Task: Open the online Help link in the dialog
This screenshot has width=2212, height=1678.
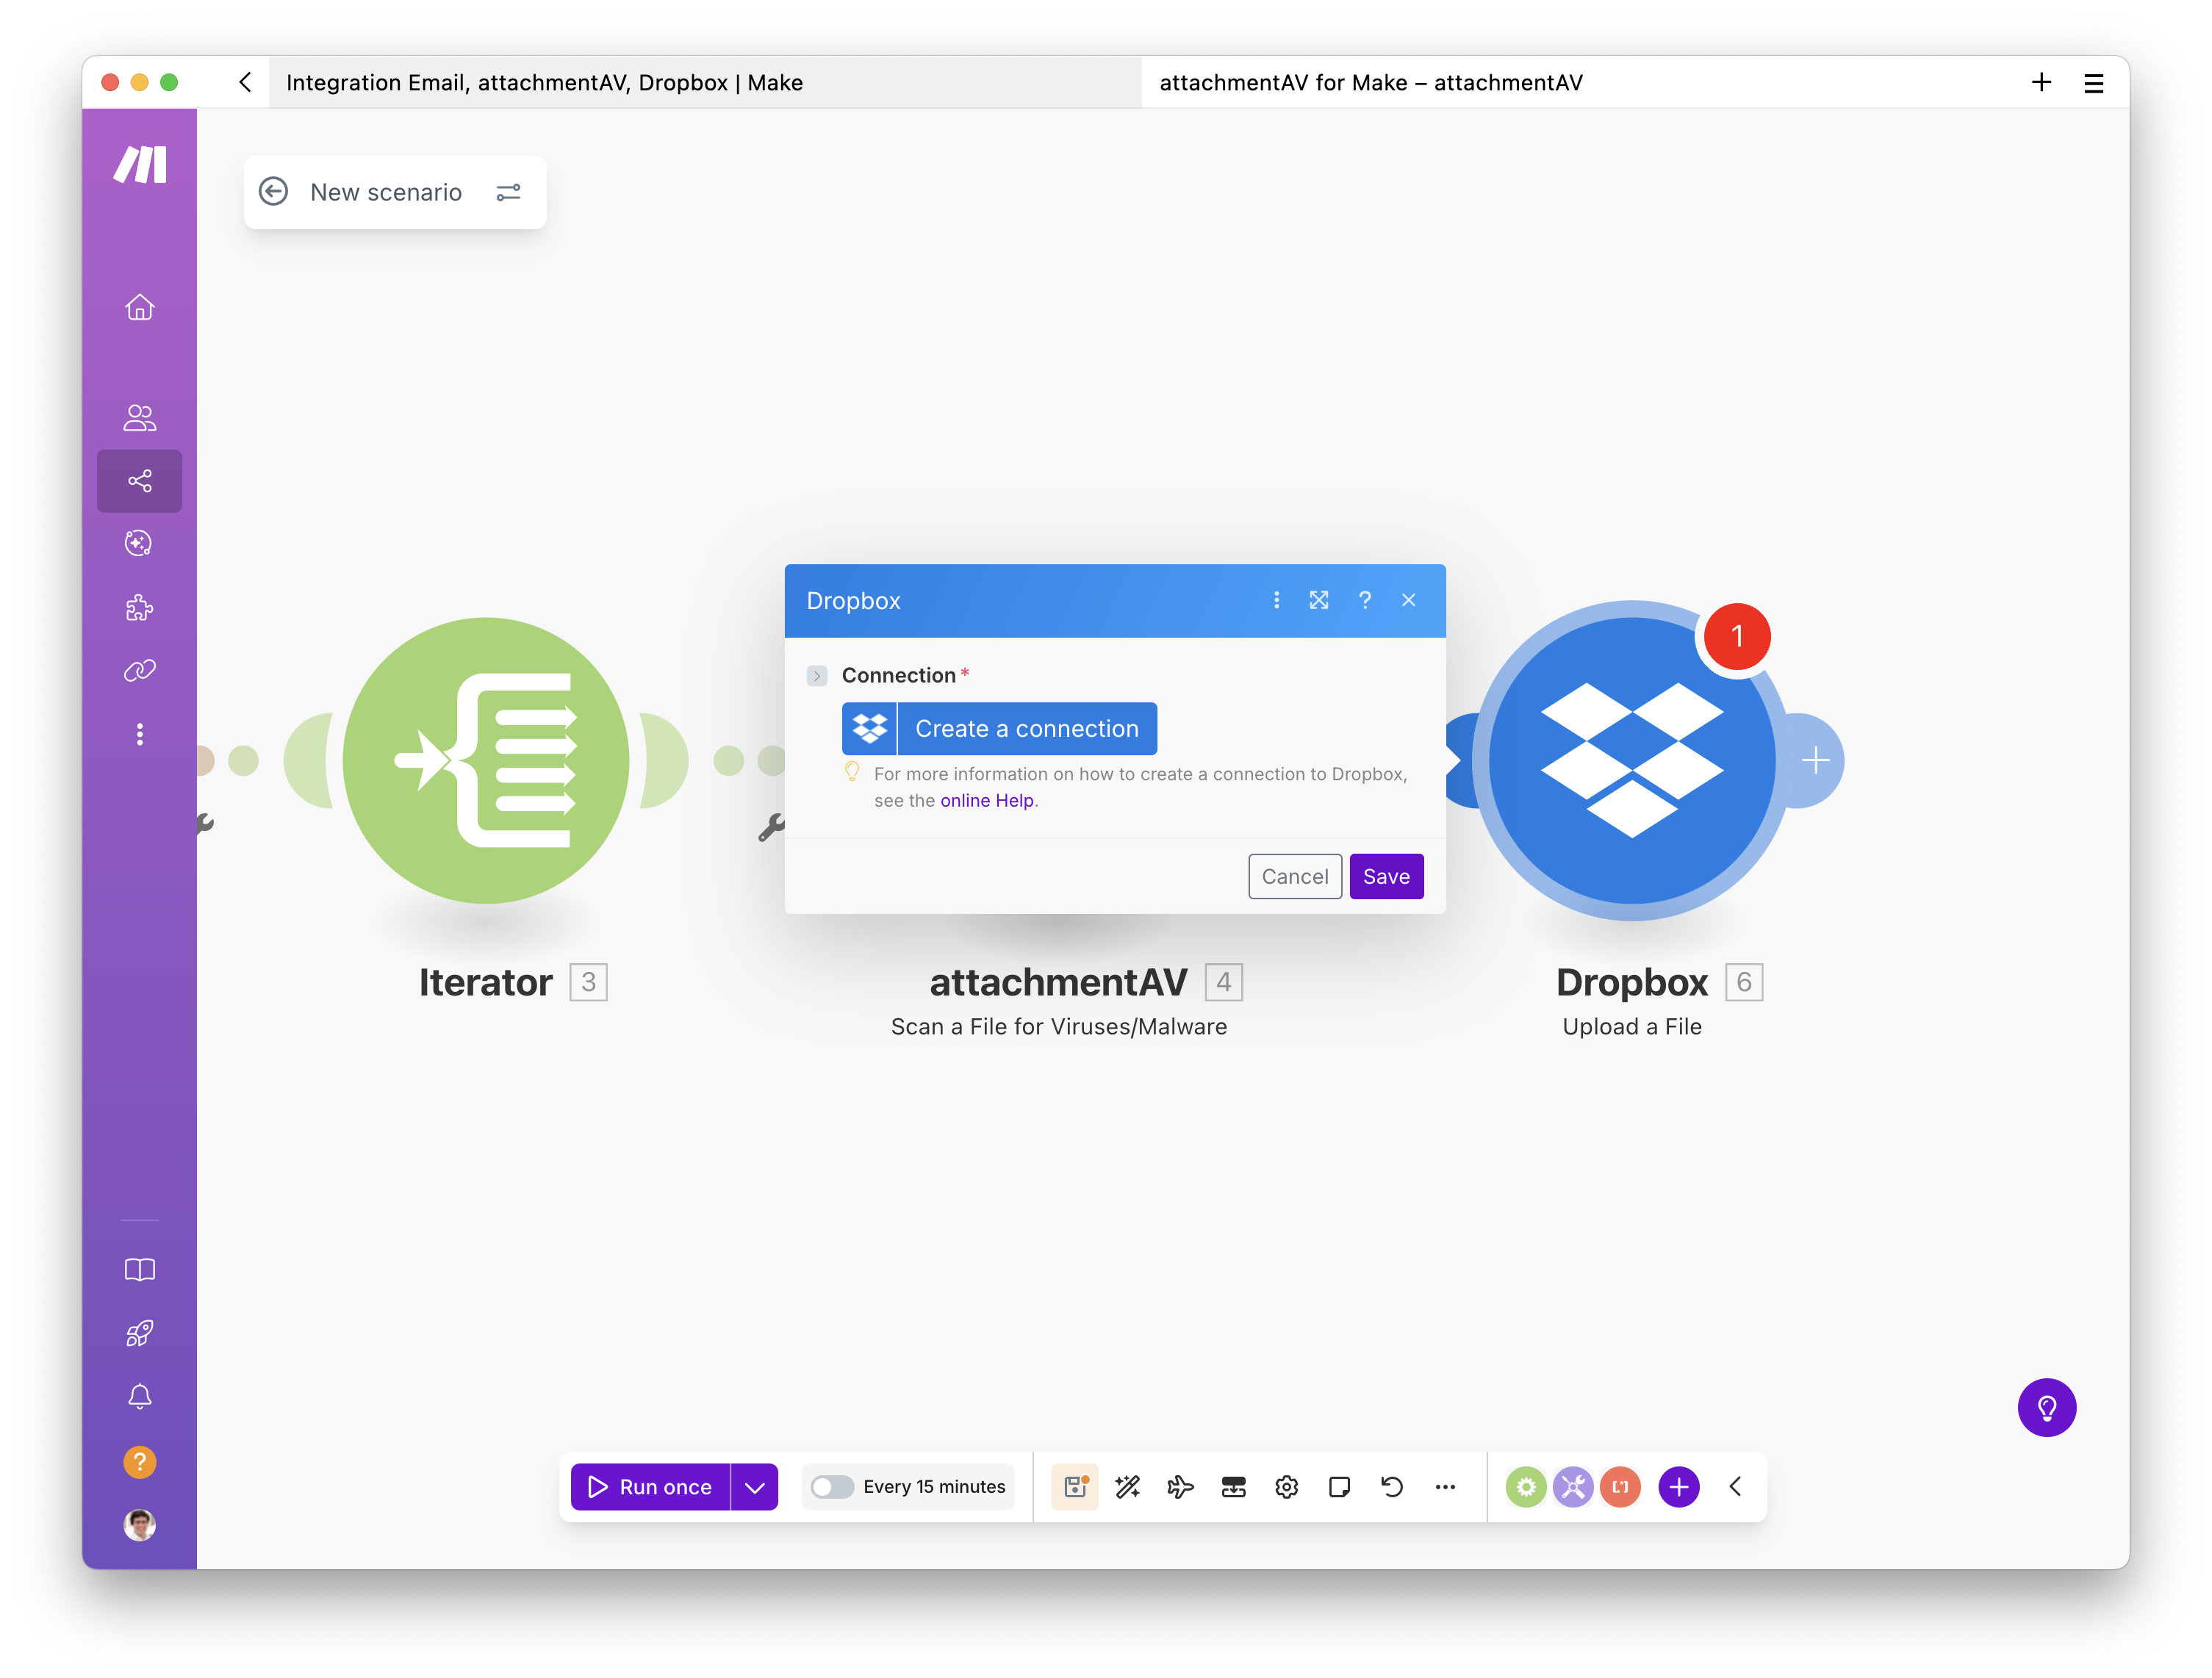Action: click(986, 800)
